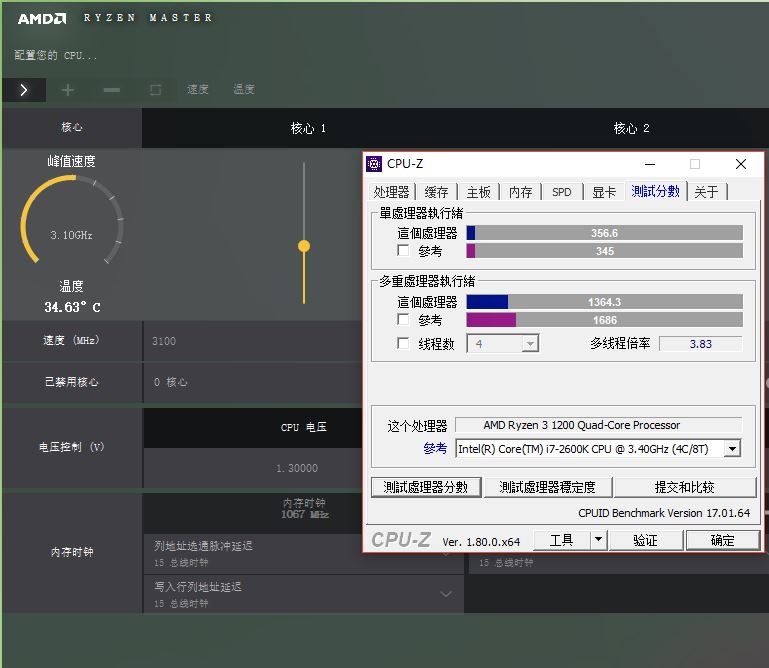Click the 測試處理器分數 button
The width and height of the screenshot is (769, 668).
click(x=426, y=487)
